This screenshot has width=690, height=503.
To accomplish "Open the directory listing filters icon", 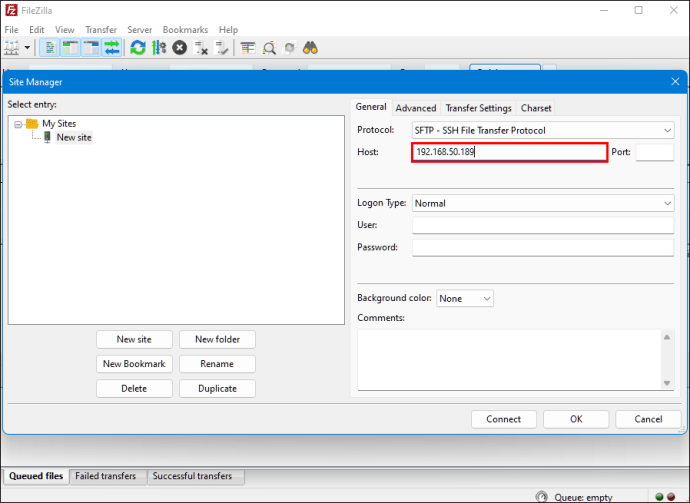I will pos(248,48).
